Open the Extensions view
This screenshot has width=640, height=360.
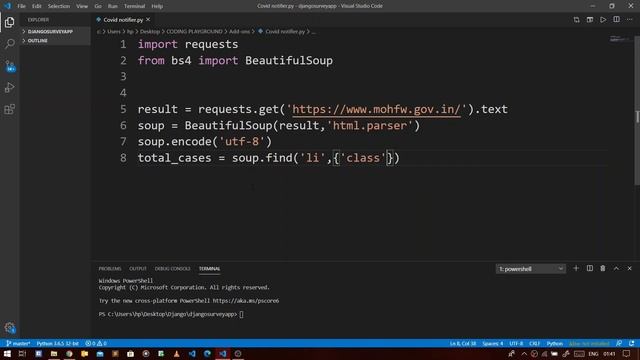click(10, 109)
